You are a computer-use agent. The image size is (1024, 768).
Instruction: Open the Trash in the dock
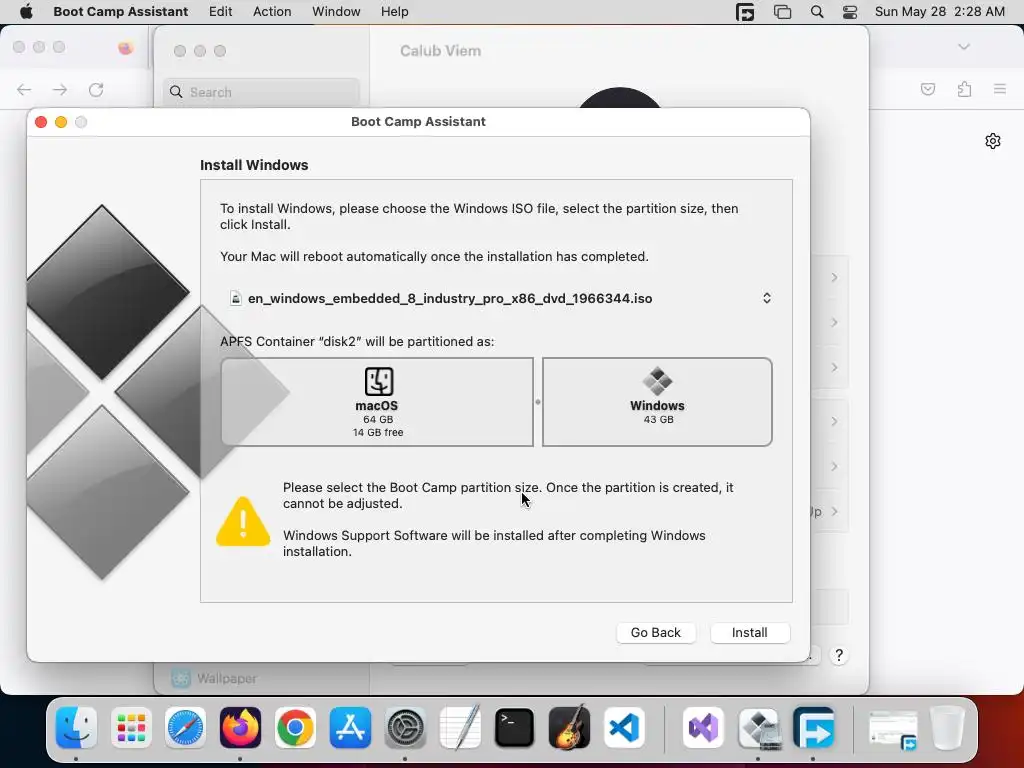tap(947, 728)
